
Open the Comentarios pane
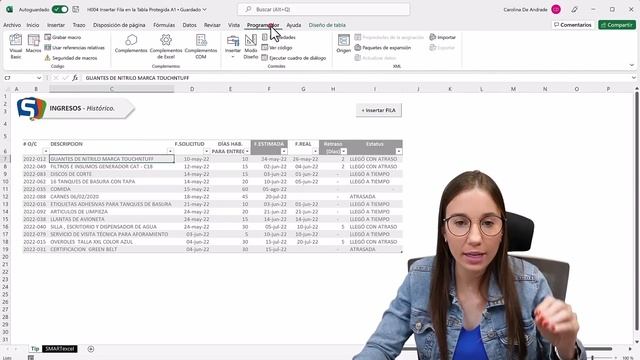[573, 25]
